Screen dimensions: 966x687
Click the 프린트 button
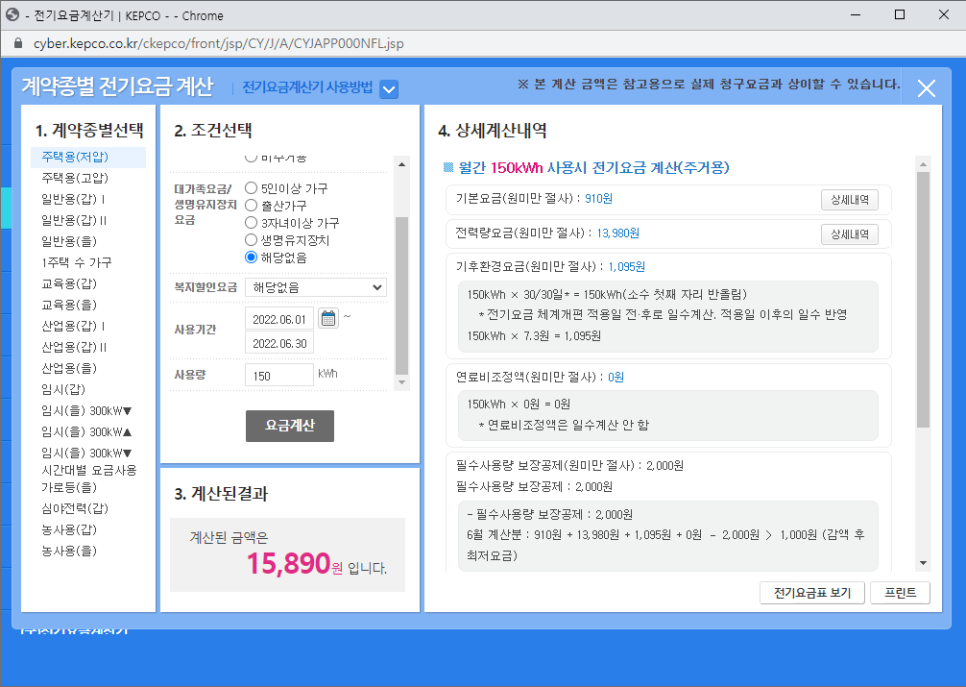pyautogui.click(x=900, y=592)
